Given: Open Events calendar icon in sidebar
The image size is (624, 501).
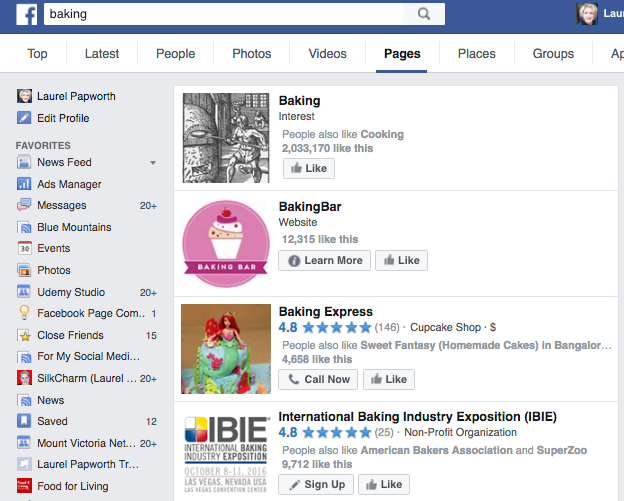Looking at the screenshot, I should [x=24, y=248].
